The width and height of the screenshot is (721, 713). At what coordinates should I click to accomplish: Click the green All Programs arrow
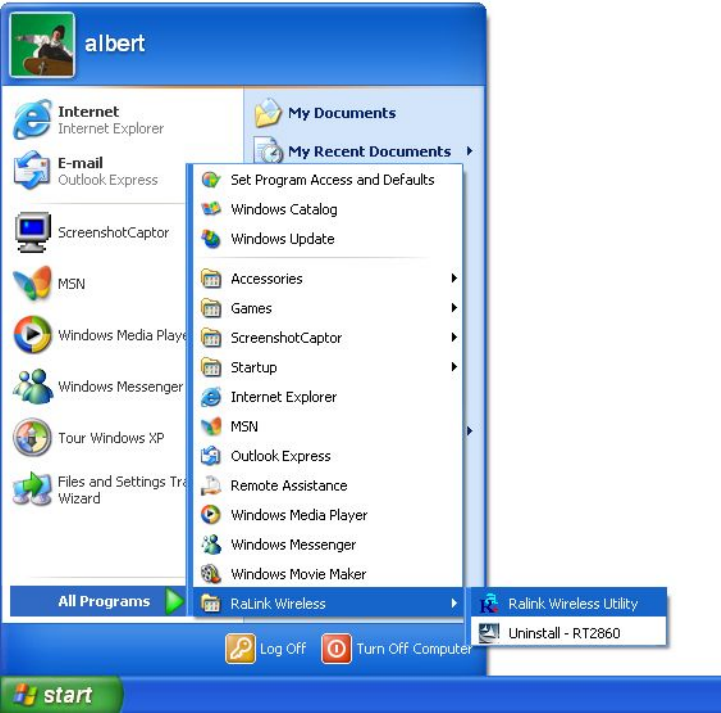pos(174,601)
